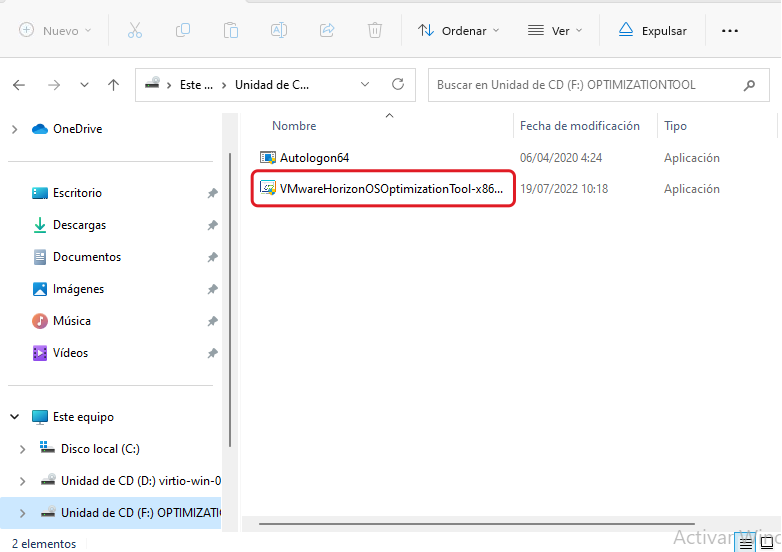Click the Expulsar eject button
Screen dimensions: 782x552
coord(653,31)
